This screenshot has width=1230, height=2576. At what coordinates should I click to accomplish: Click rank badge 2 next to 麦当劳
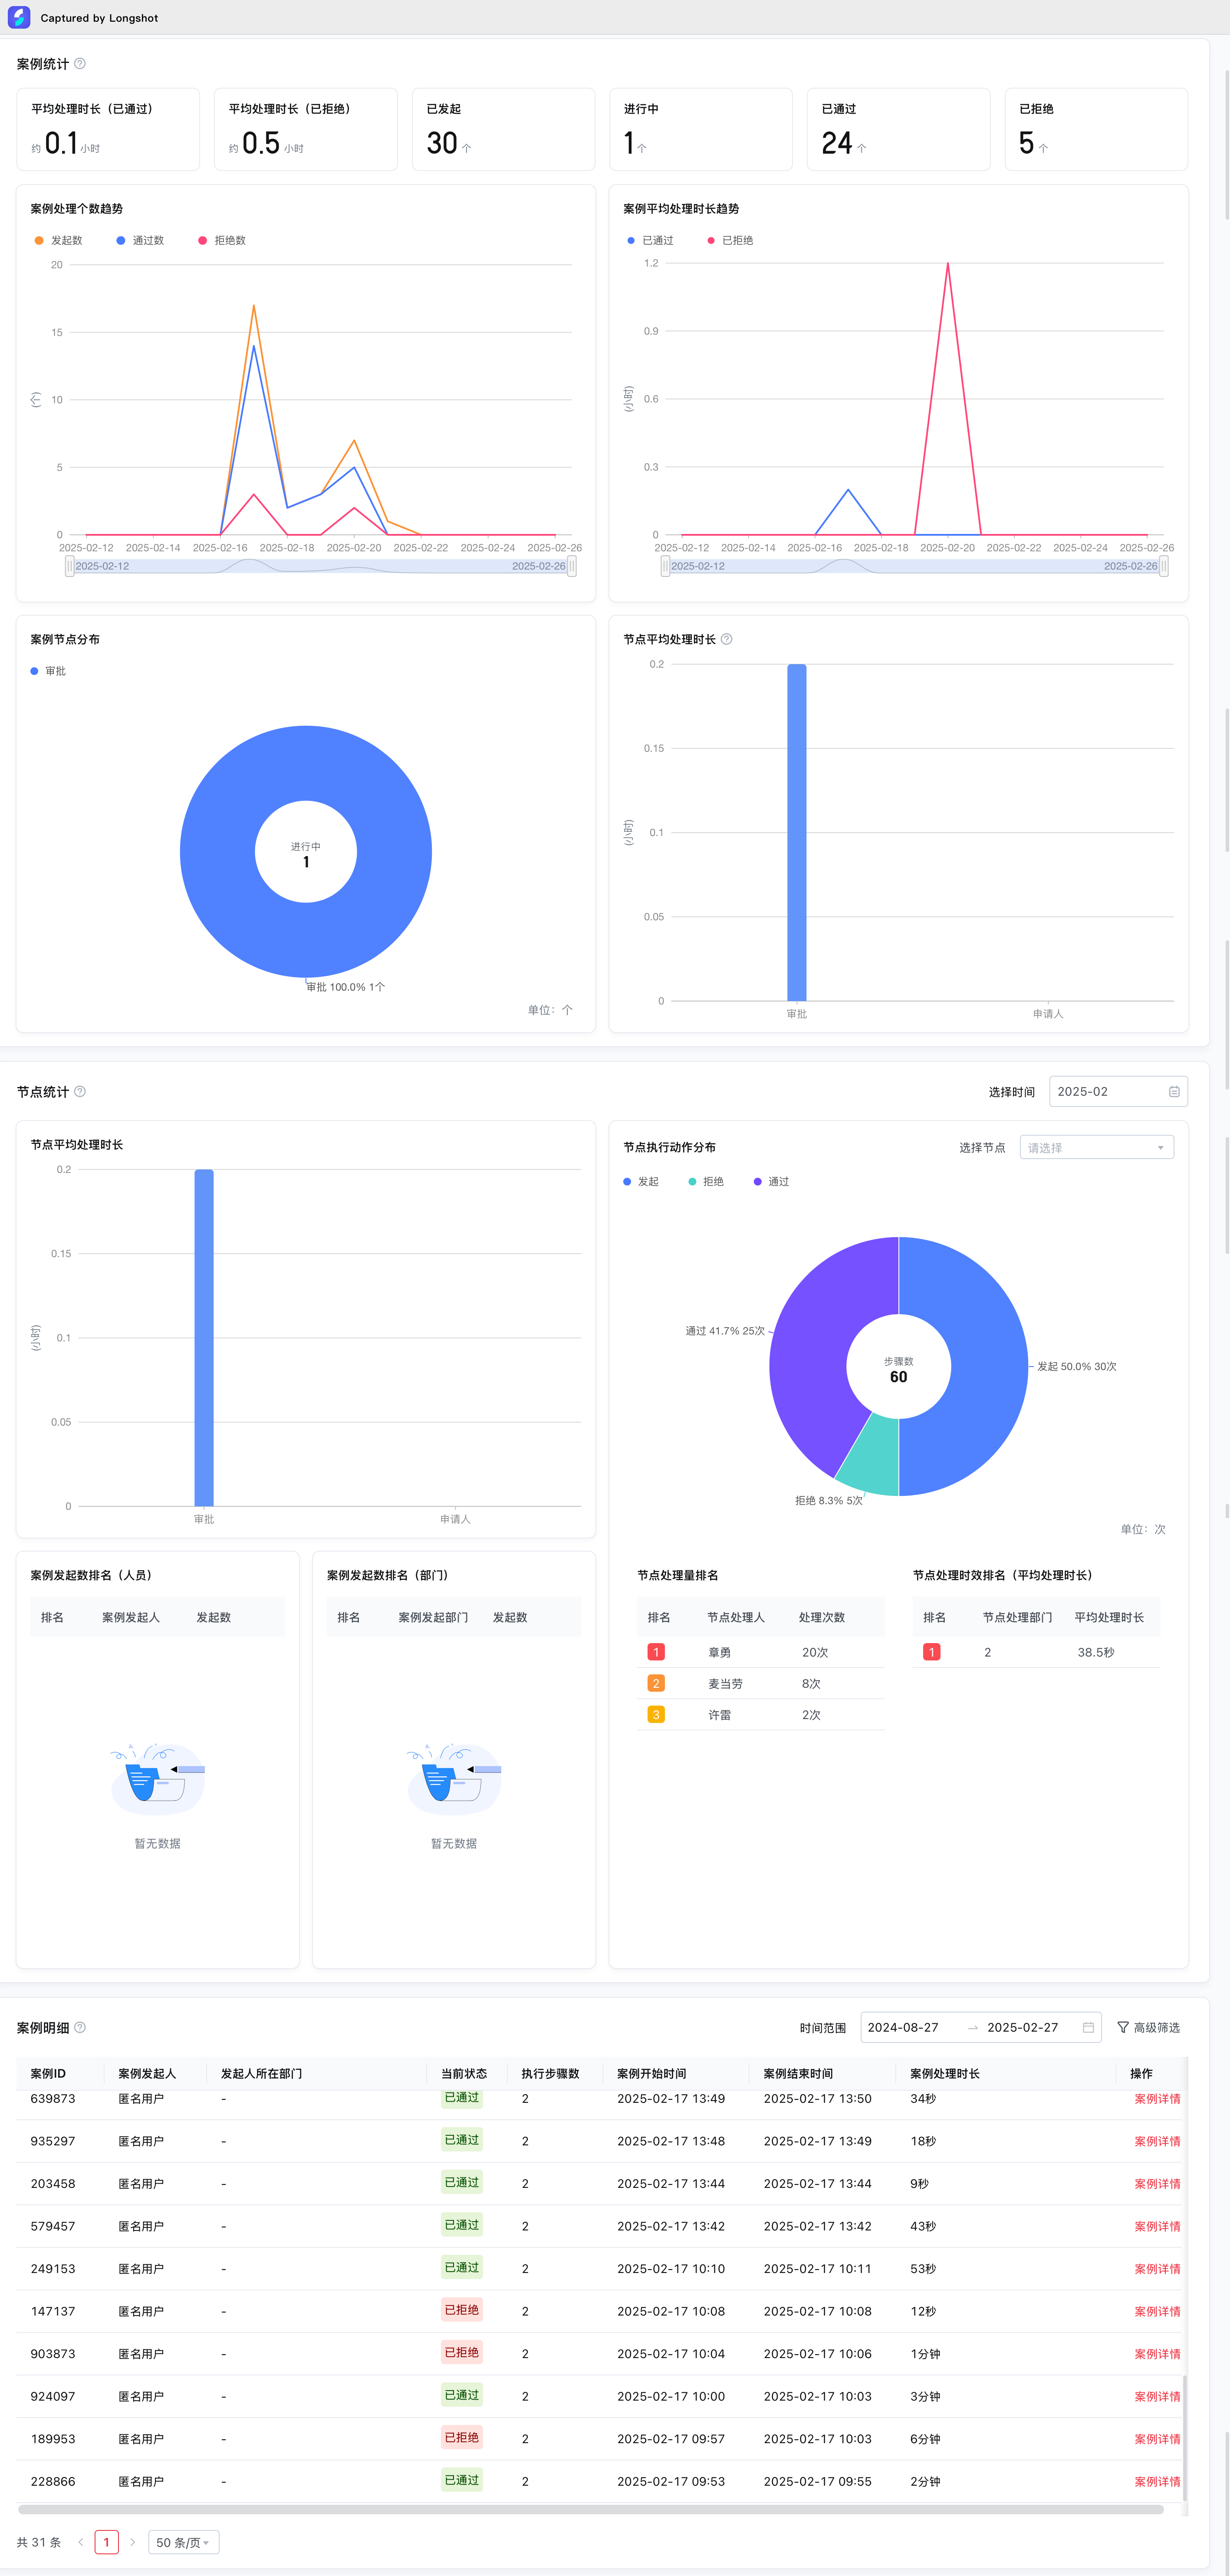656,1683
